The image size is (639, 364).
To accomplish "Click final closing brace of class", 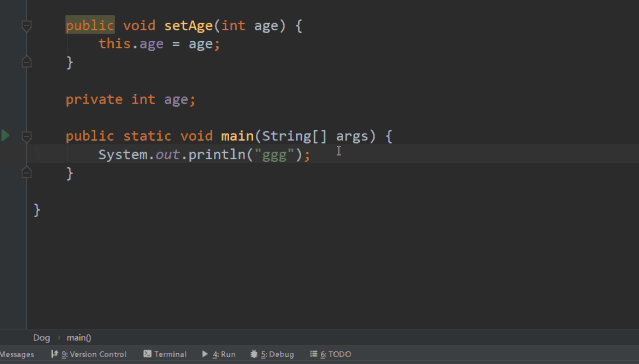I will point(37,210).
